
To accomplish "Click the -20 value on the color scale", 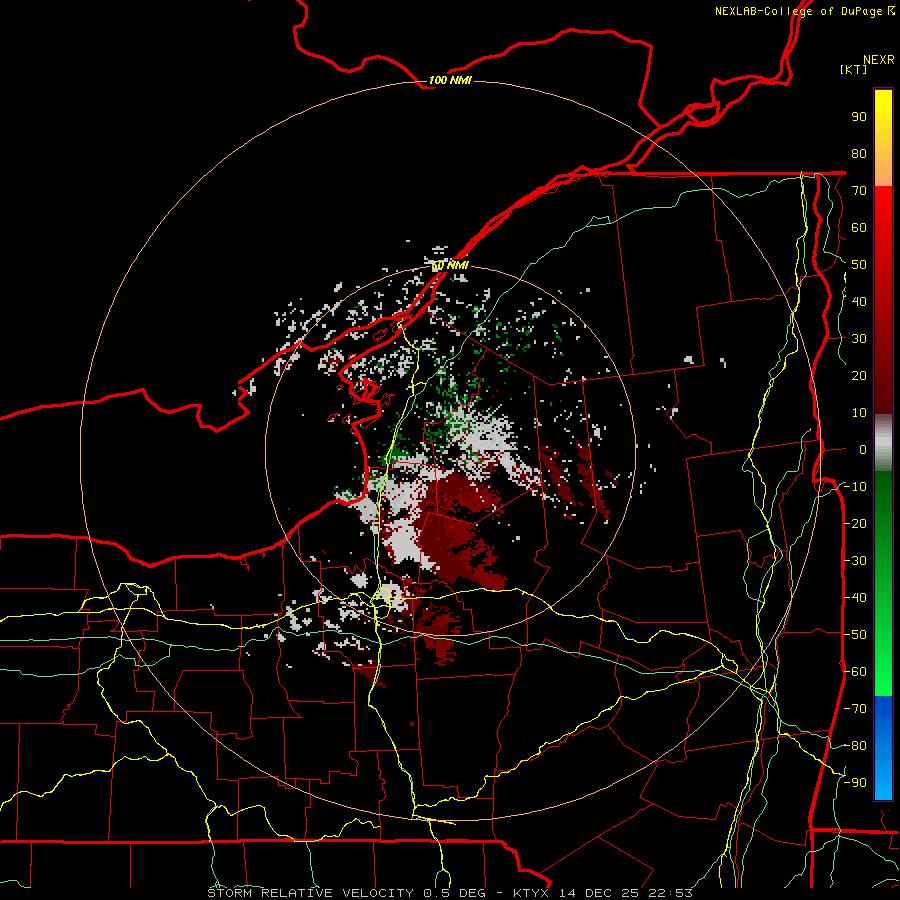I will (x=855, y=524).
